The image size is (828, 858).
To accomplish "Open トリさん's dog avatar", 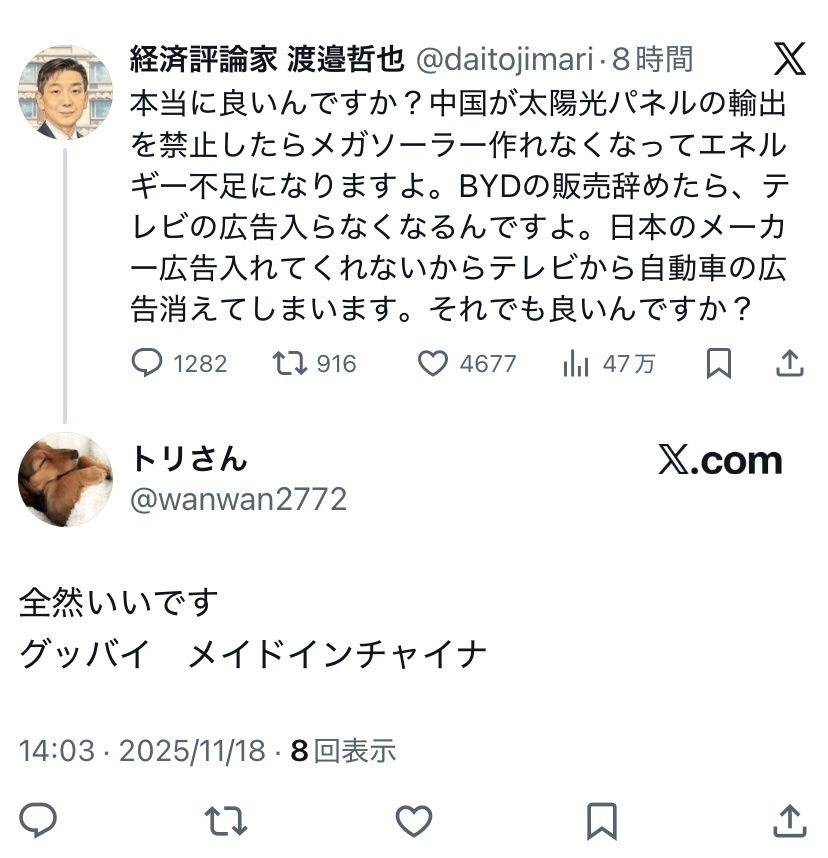I will pos(65,479).
